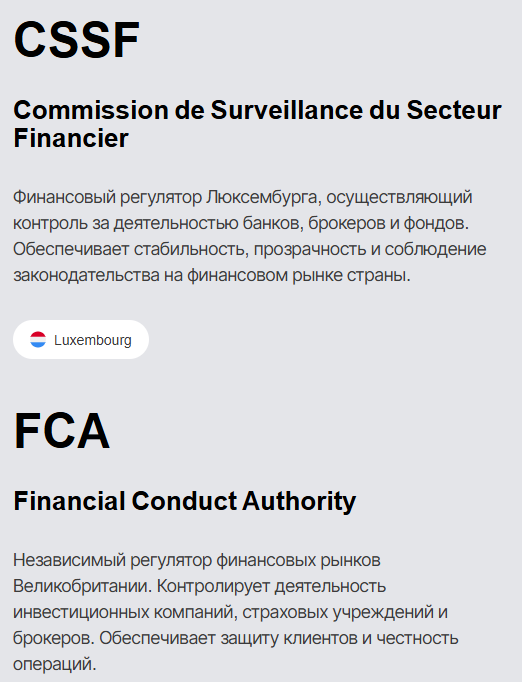Click the line starting Независимый регулятор
522x682 pixels.
[x=197, y=560]
